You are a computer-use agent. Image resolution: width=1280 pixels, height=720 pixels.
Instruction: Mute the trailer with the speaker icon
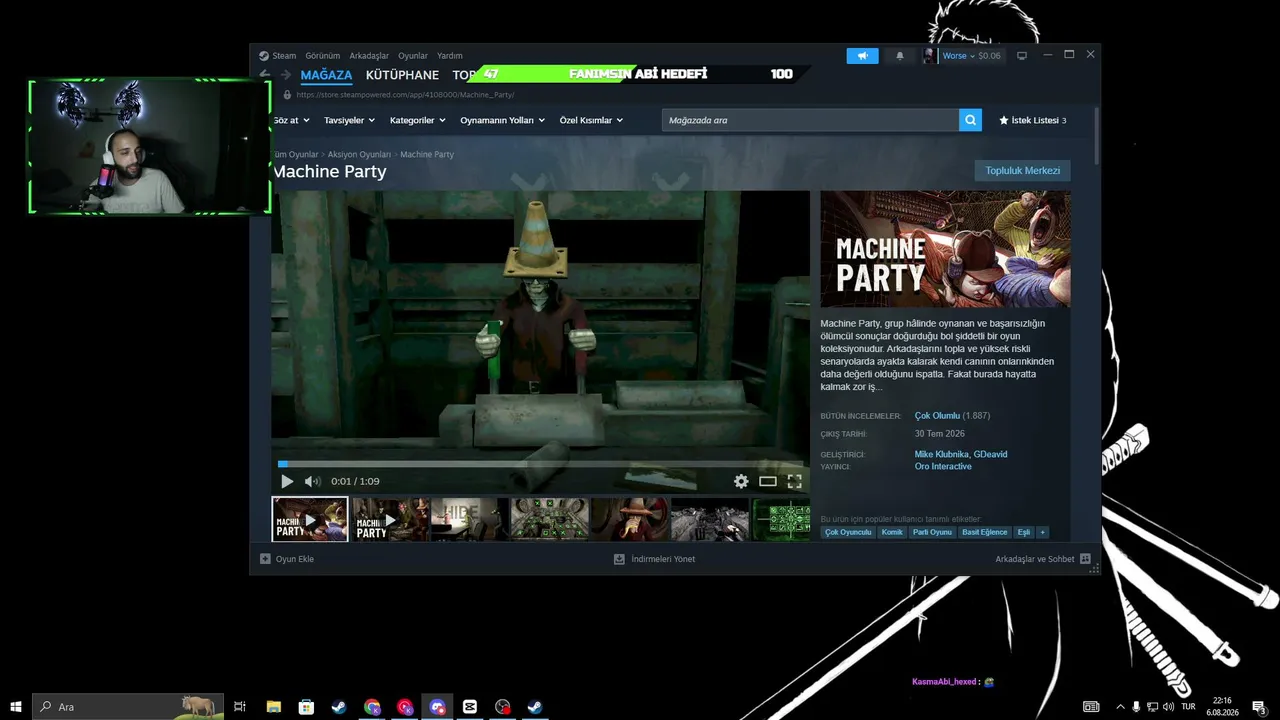[312, 481]
